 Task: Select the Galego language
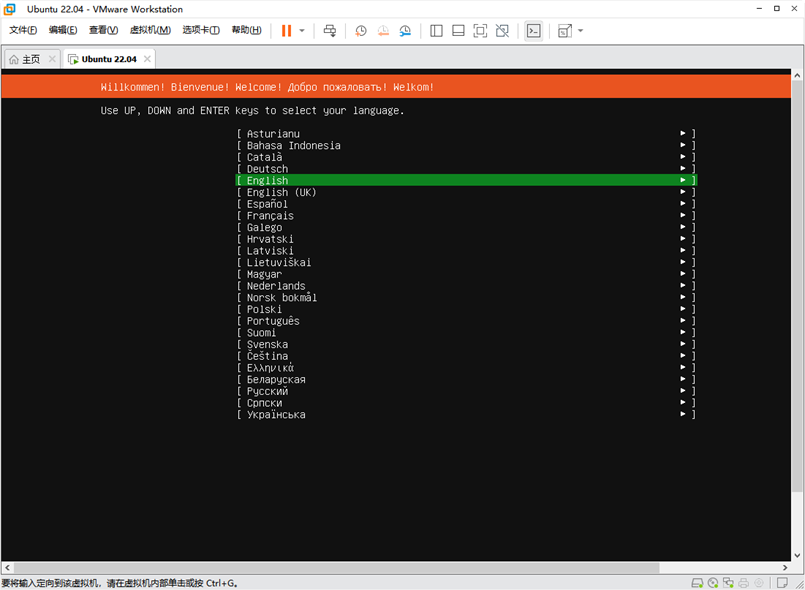pos(466,227)
